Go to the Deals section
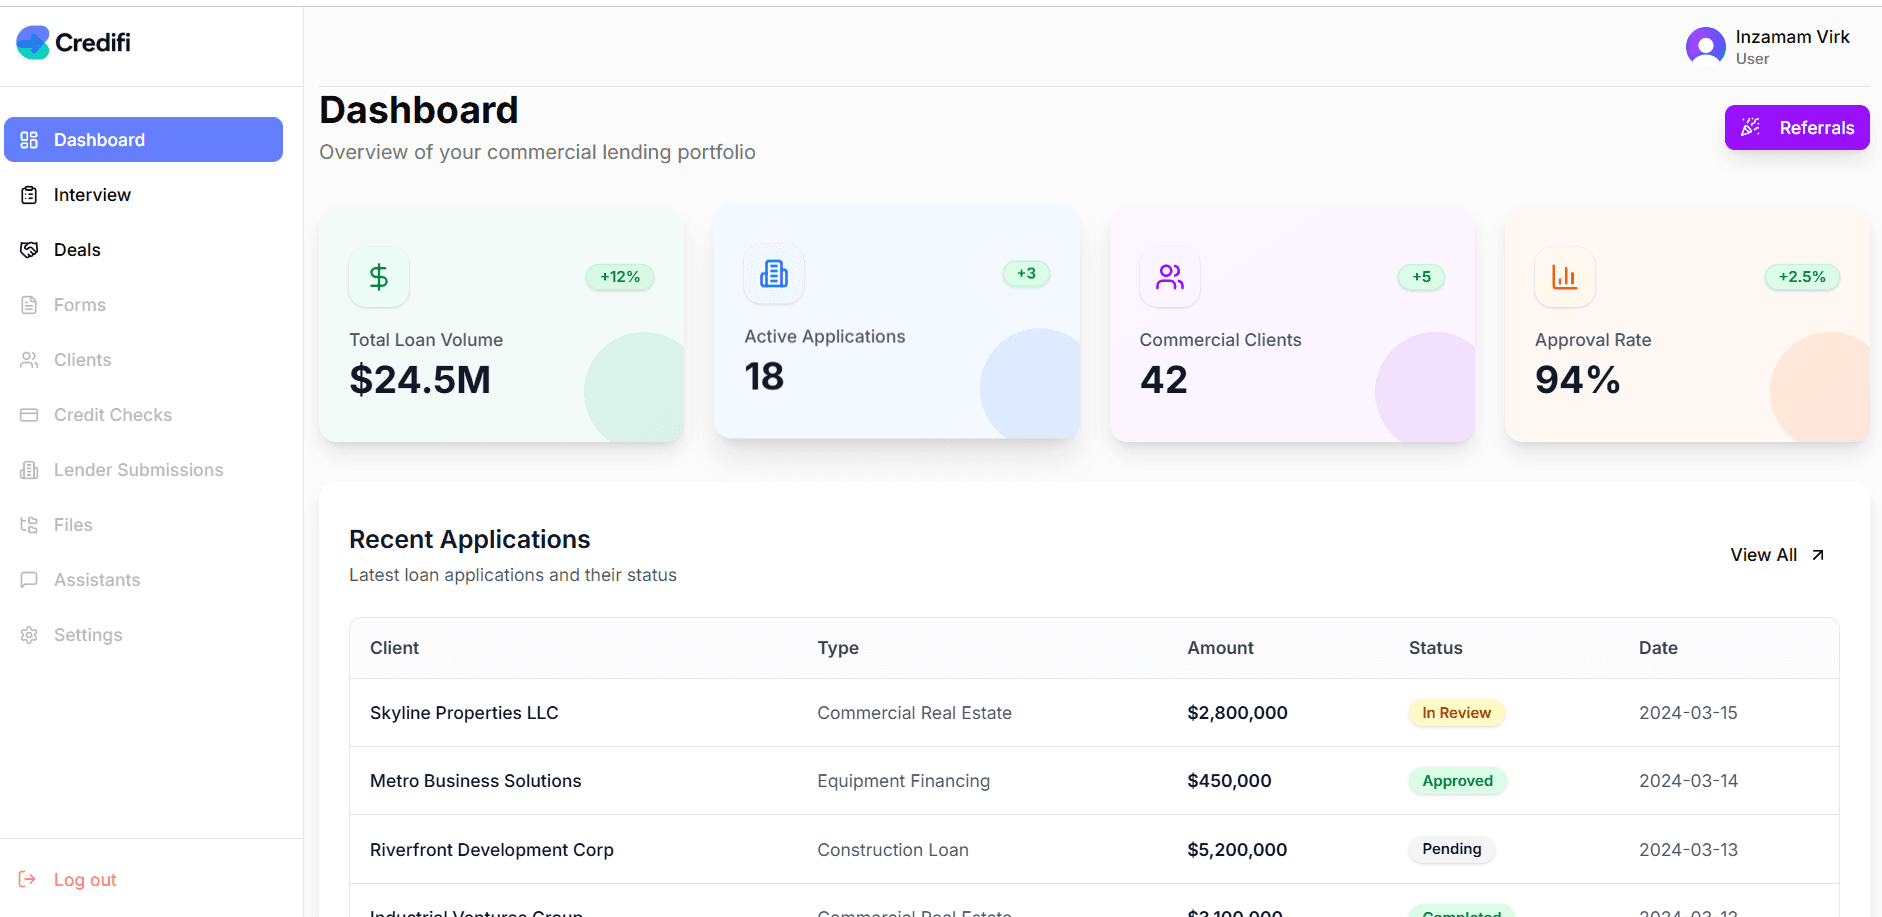Viewport: 1882px width, 917px height. [x=77, y=250]
